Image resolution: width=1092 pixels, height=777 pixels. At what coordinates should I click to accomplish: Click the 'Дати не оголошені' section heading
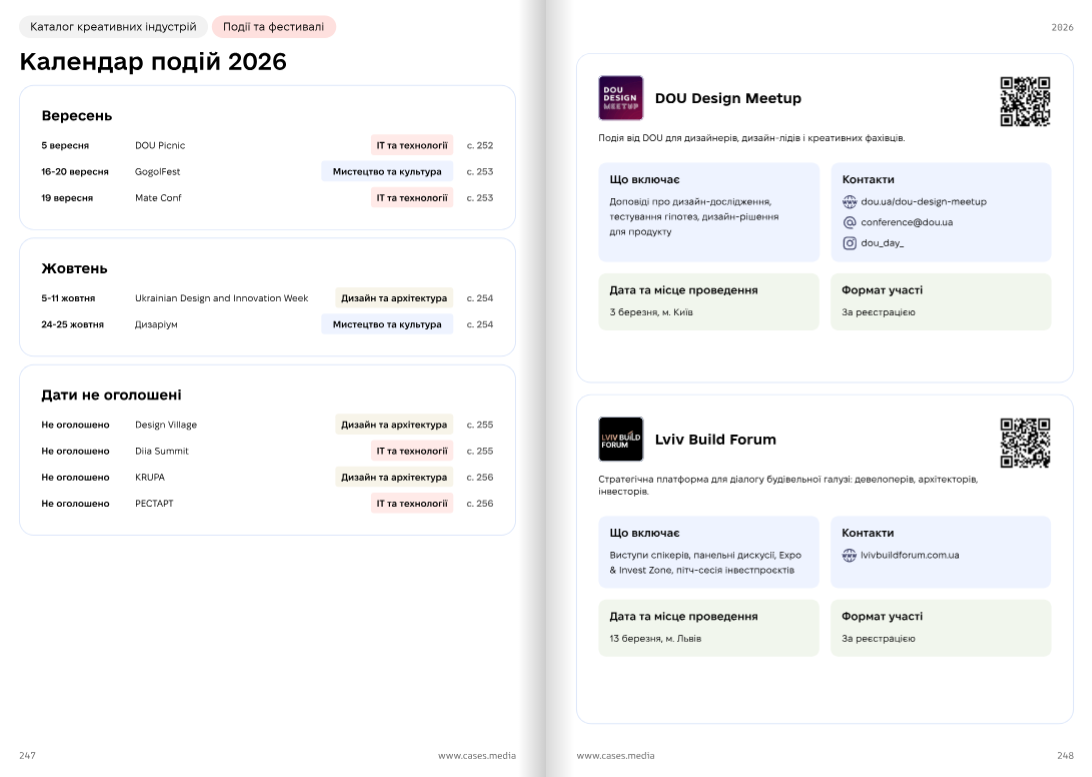click(x=111, y=395)
